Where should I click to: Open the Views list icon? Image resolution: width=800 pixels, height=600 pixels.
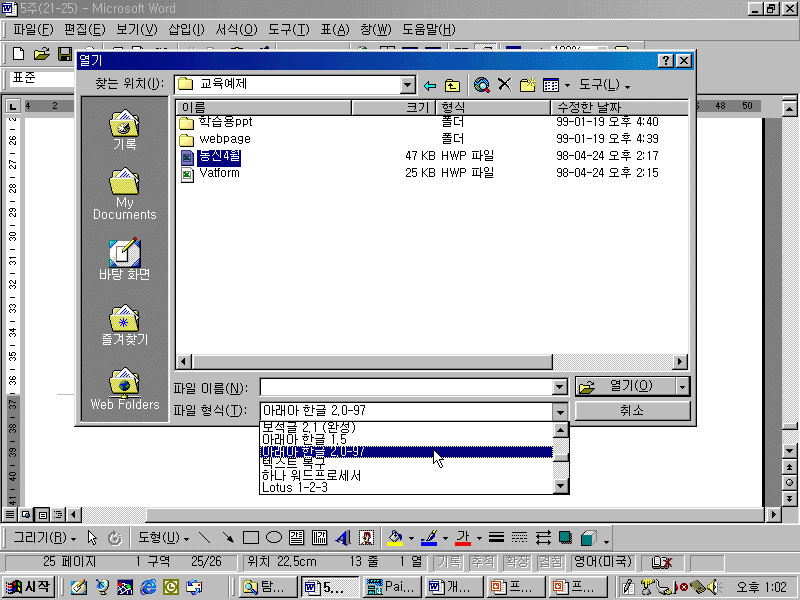tap(551, 85)
